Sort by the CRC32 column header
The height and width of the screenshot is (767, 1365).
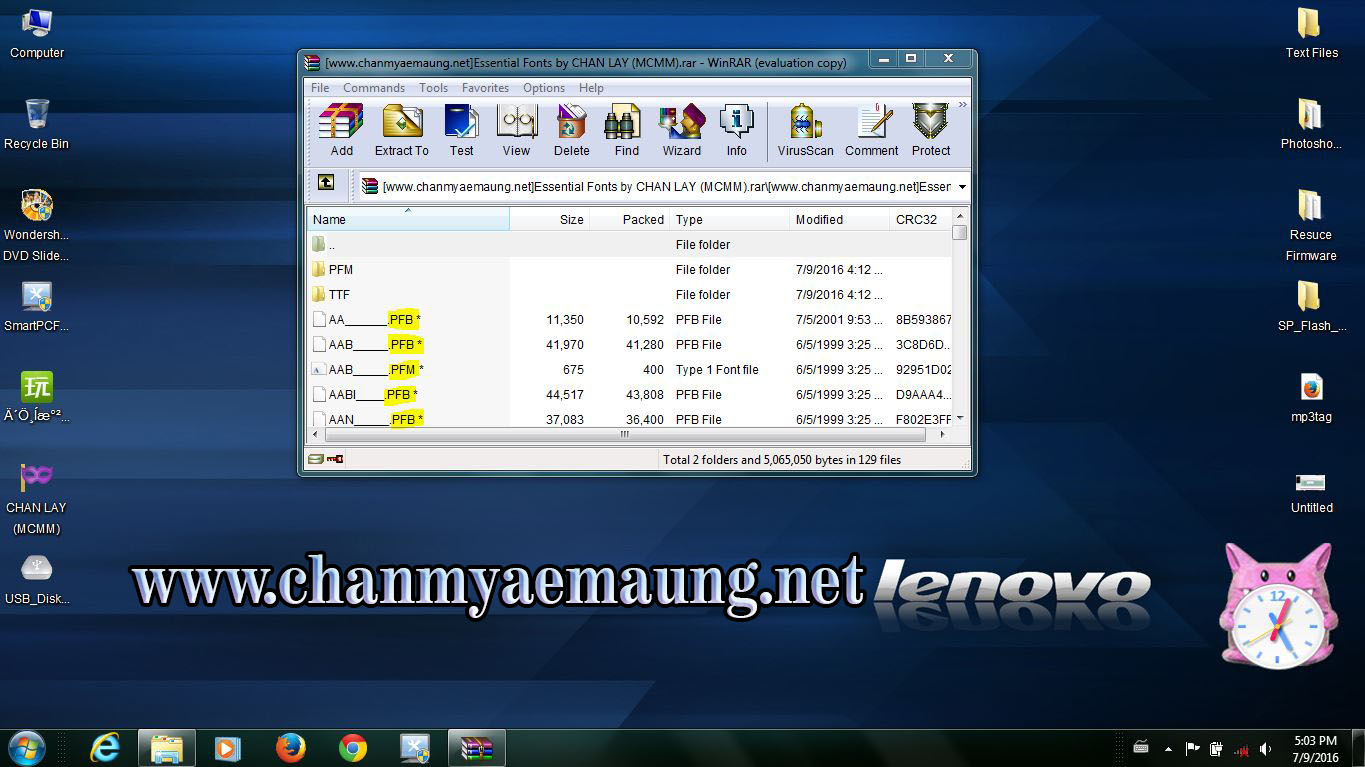pyautogui.click(x=920, y=219)
